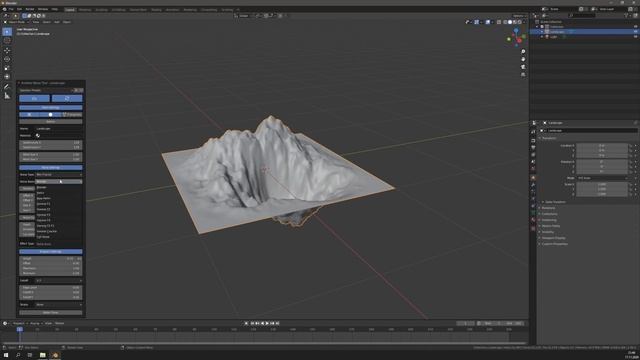
Task: Open the Physics properties tab icon
Action: pyautogui.click(x=533, y=199)
